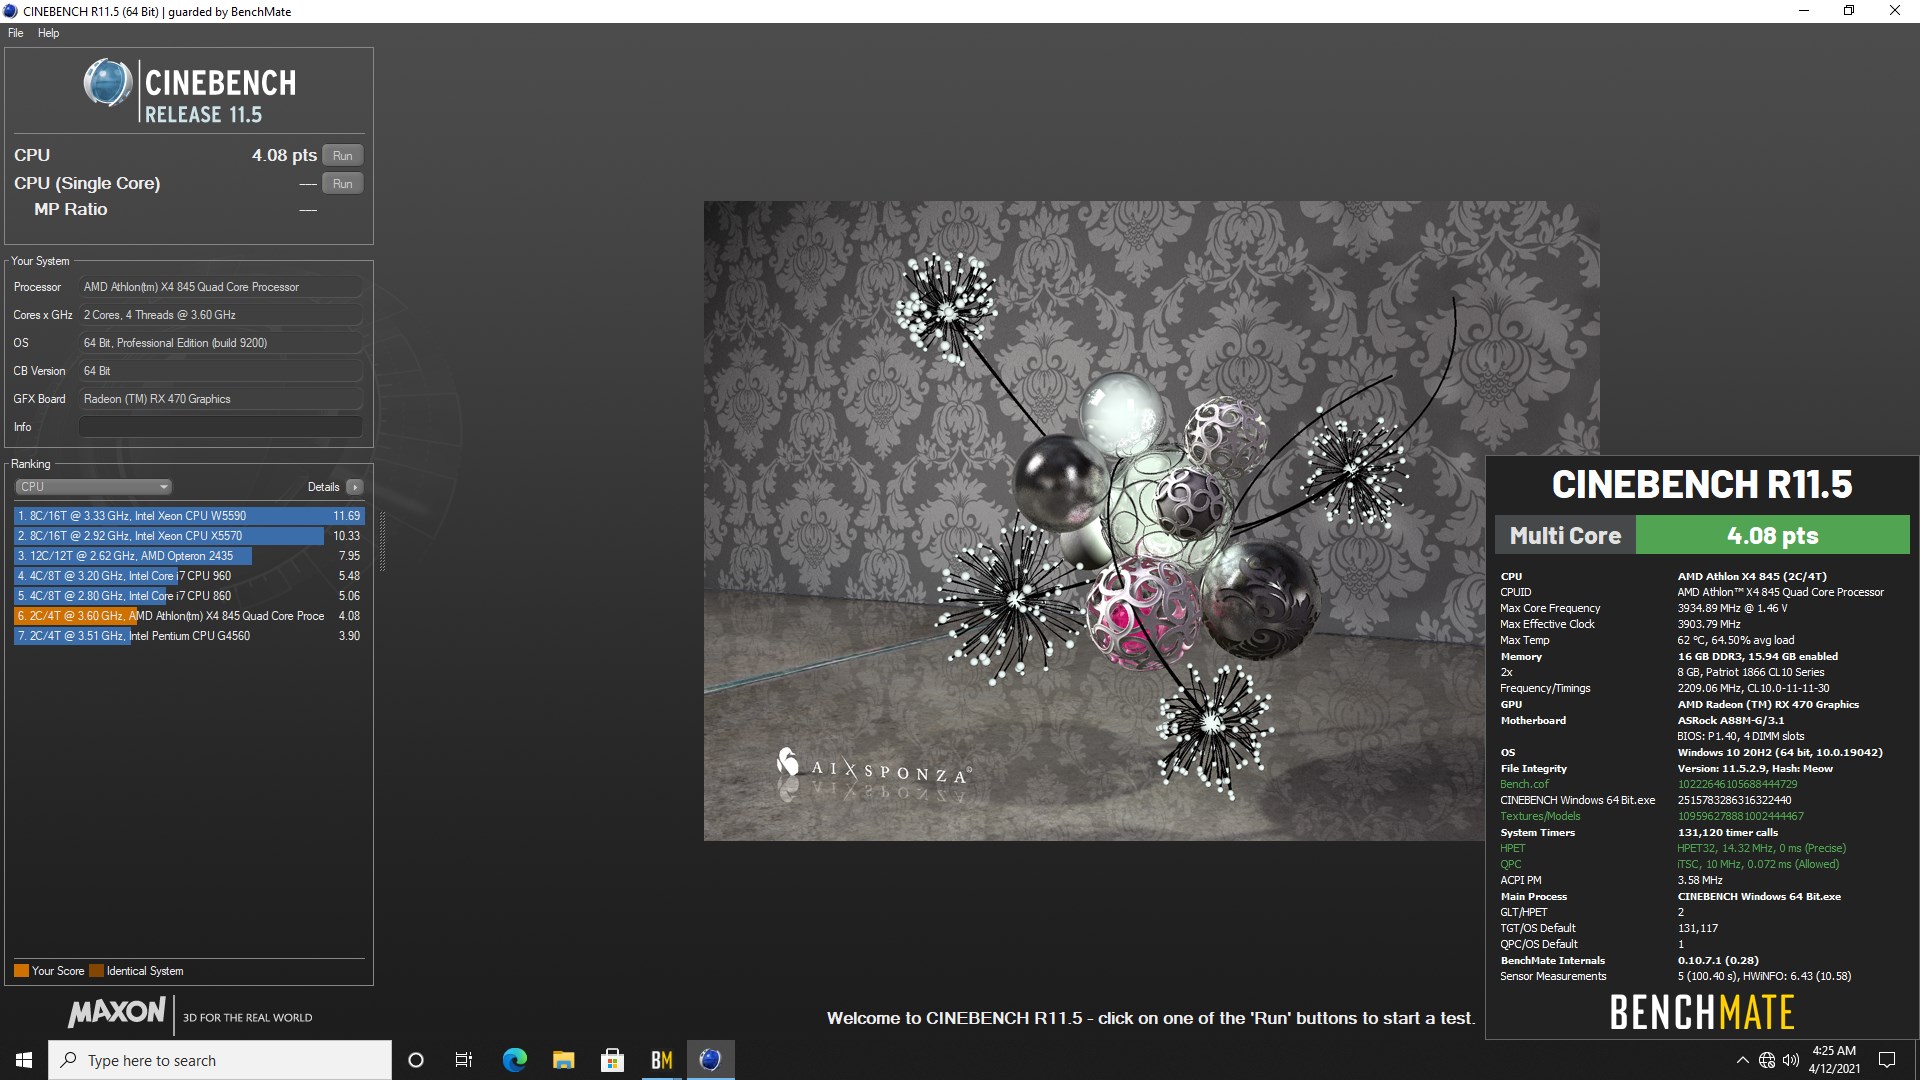The image size is (1920, 1080).
Task: Launch Microsoft Edge from taskbar
Action: pos(514,1060)
